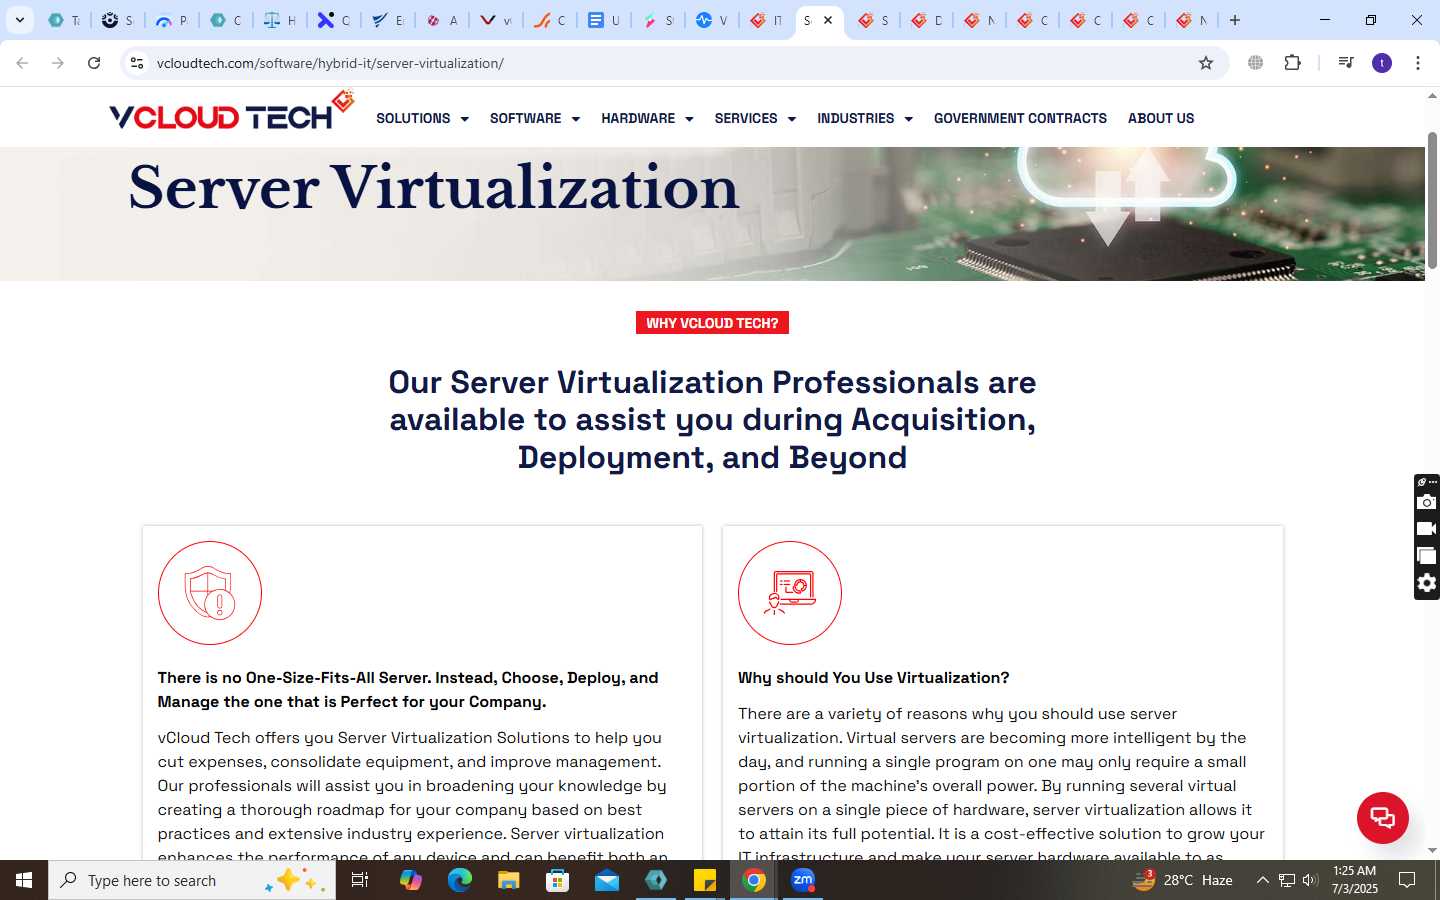Expand the SOFTWARE menu
Viewport: 1440px width, 900px height.
tap(535, 118)
